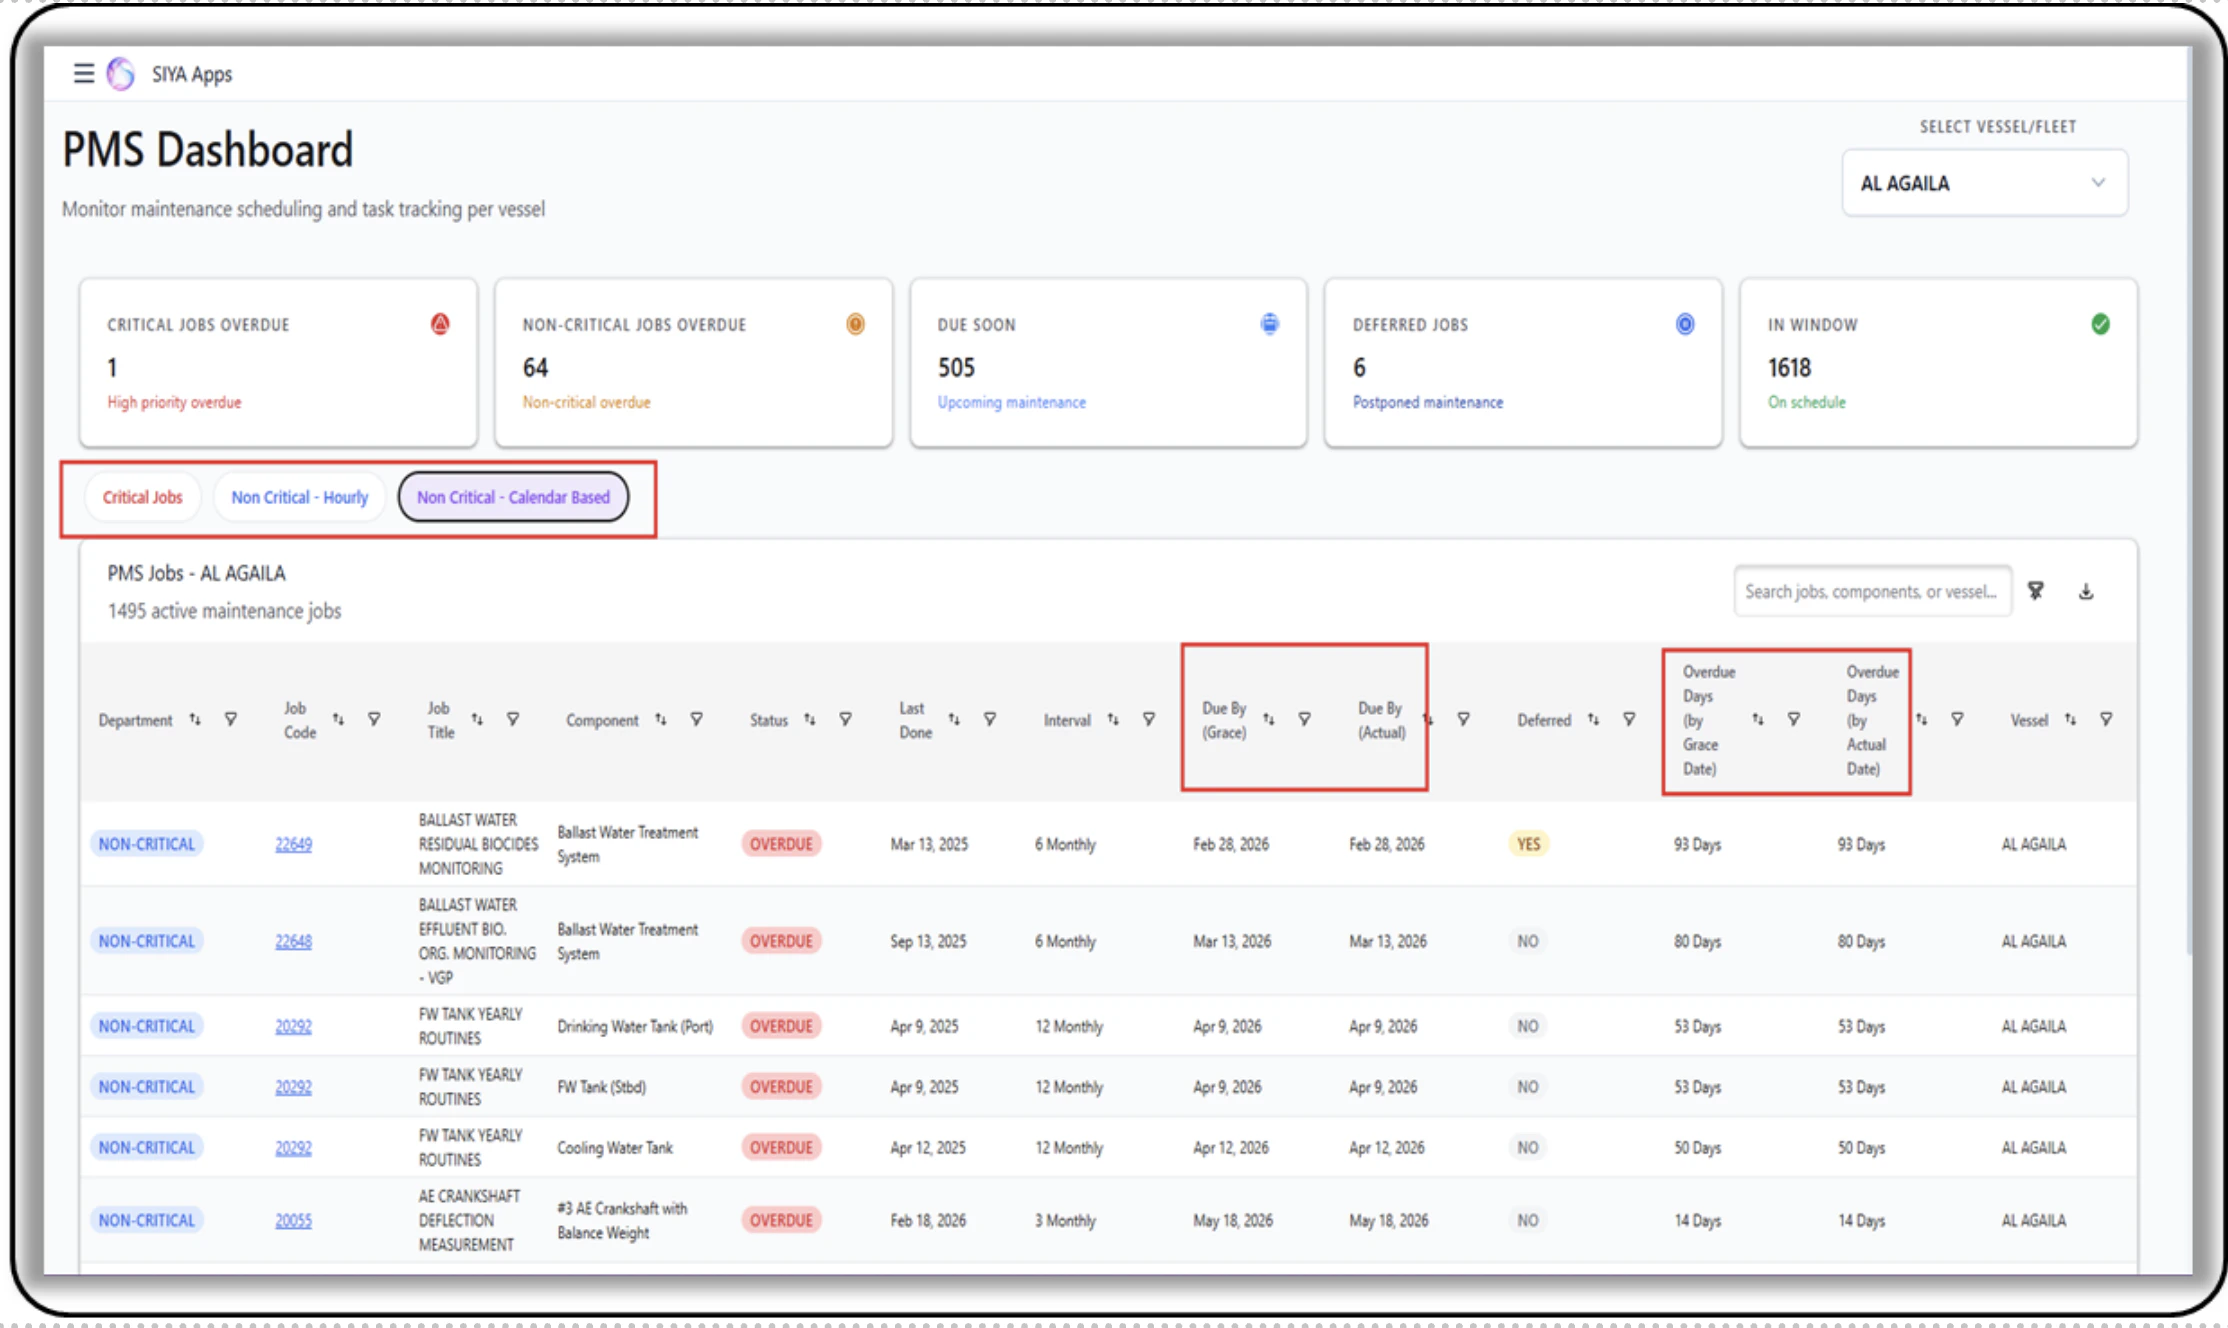This screenshot has width=2228, height=1328.
Task: Switch to Non Critical - Hourly tab
Action: tap(300, 497)
